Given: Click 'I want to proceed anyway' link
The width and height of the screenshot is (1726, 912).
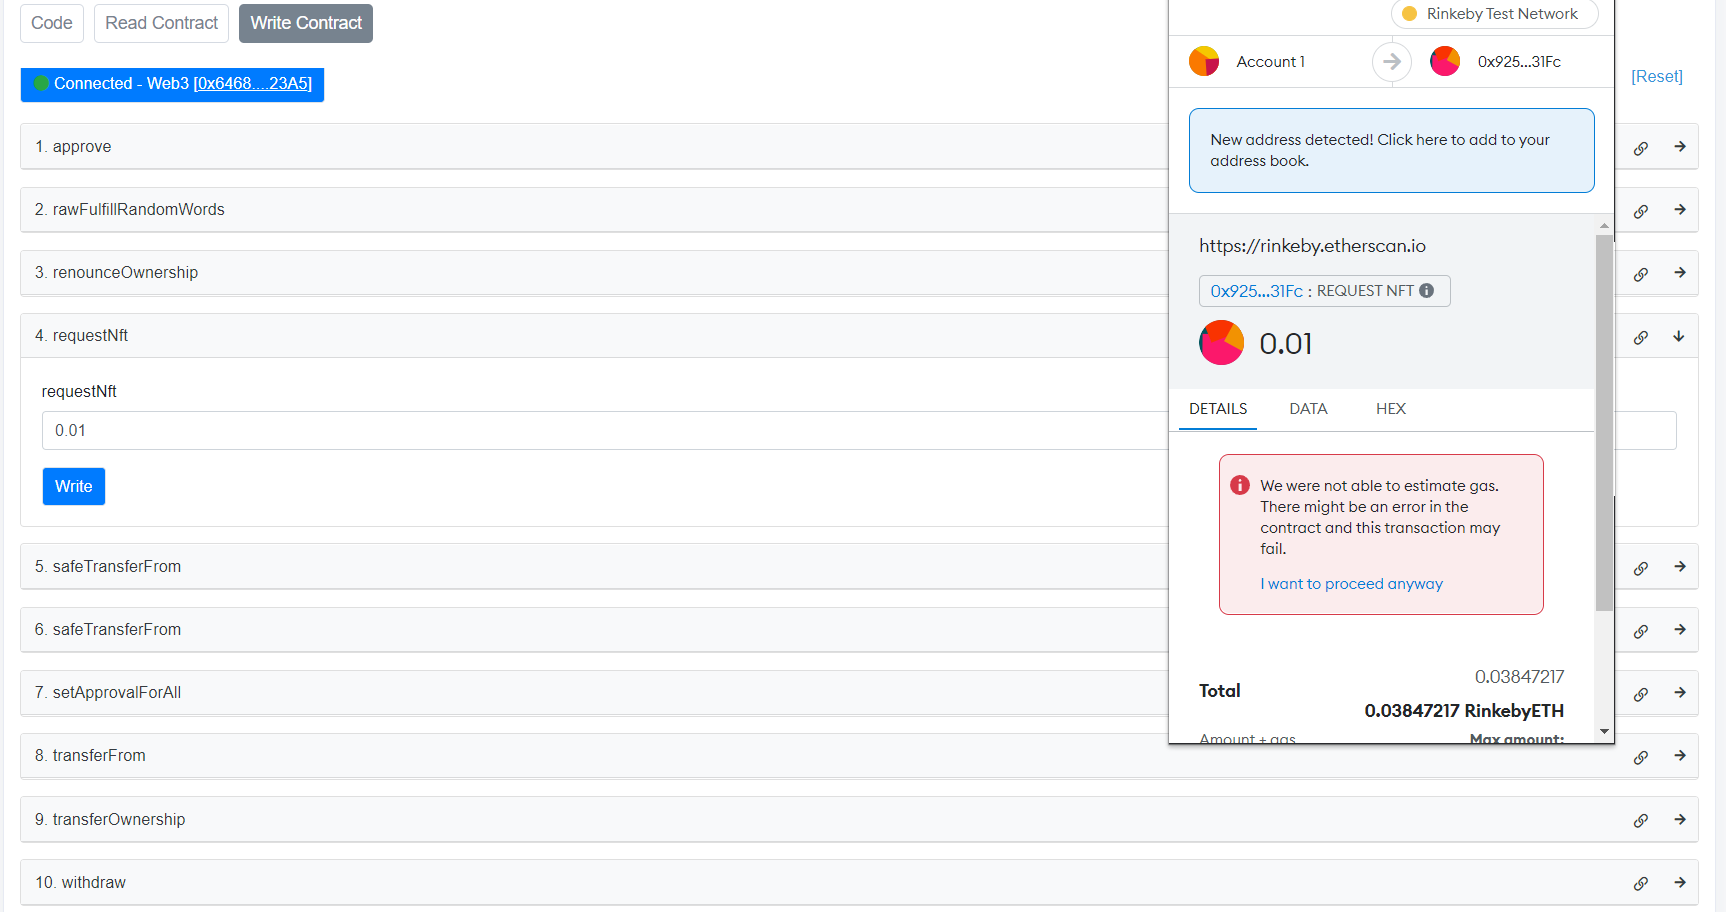Looking at the screenshot, I should coord(1351,584).
